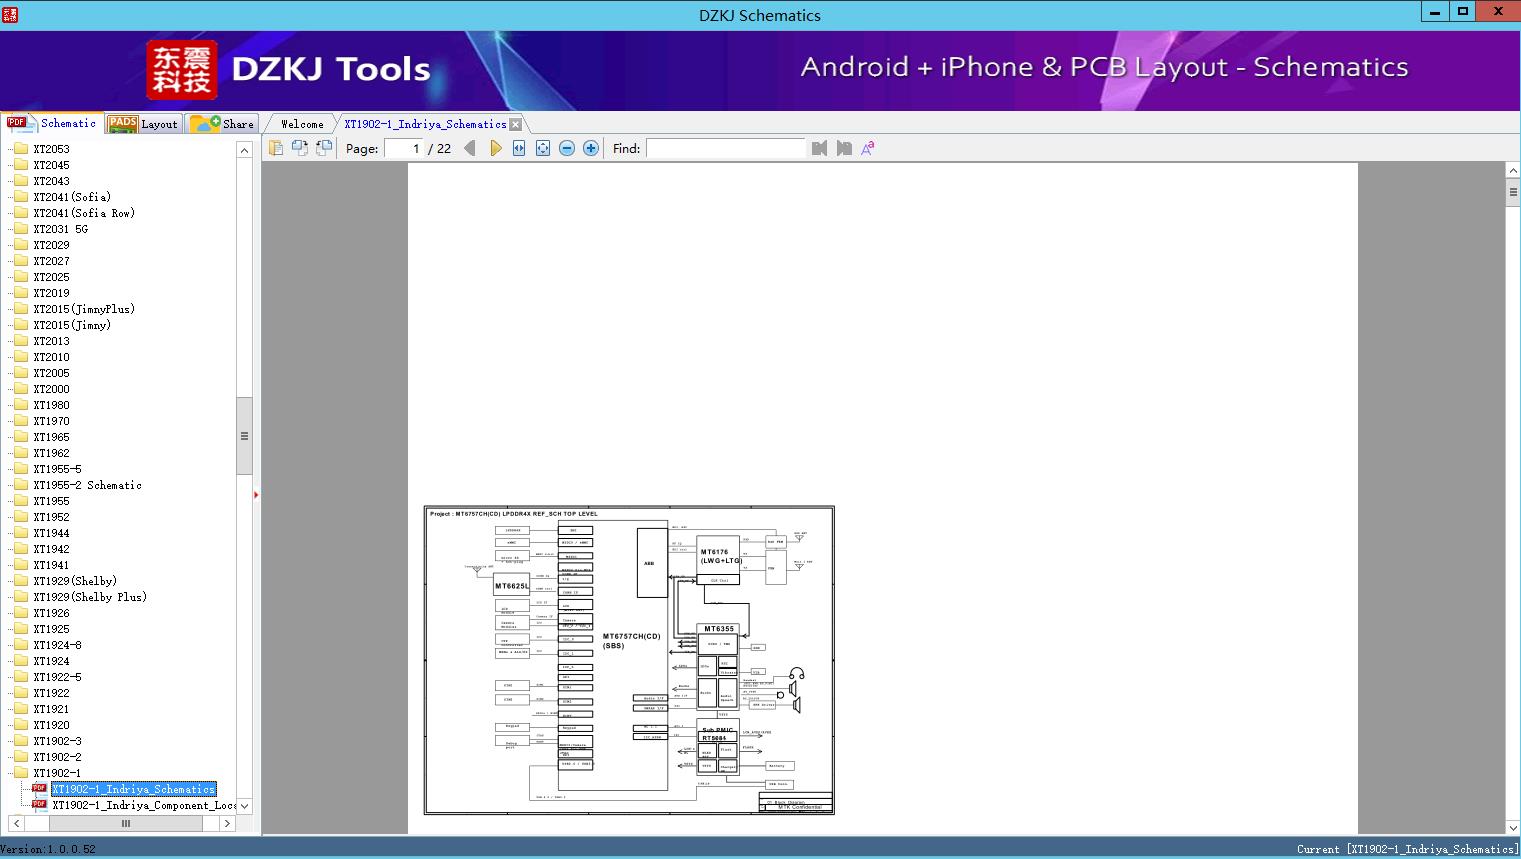Fit page to width
This screenshot has height=859, width=1521.
coord(519,148)
